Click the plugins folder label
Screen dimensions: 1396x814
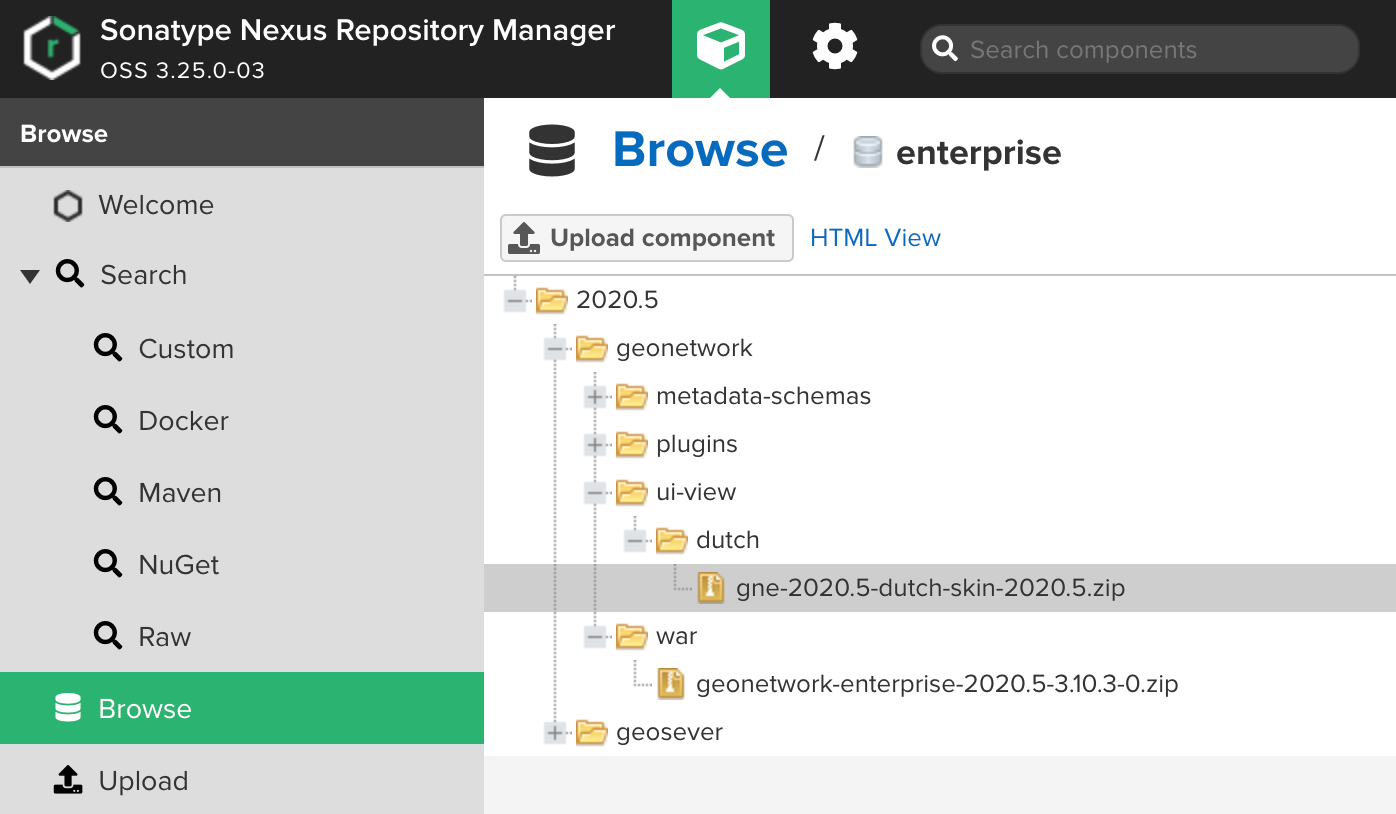(x=696, y=444)
